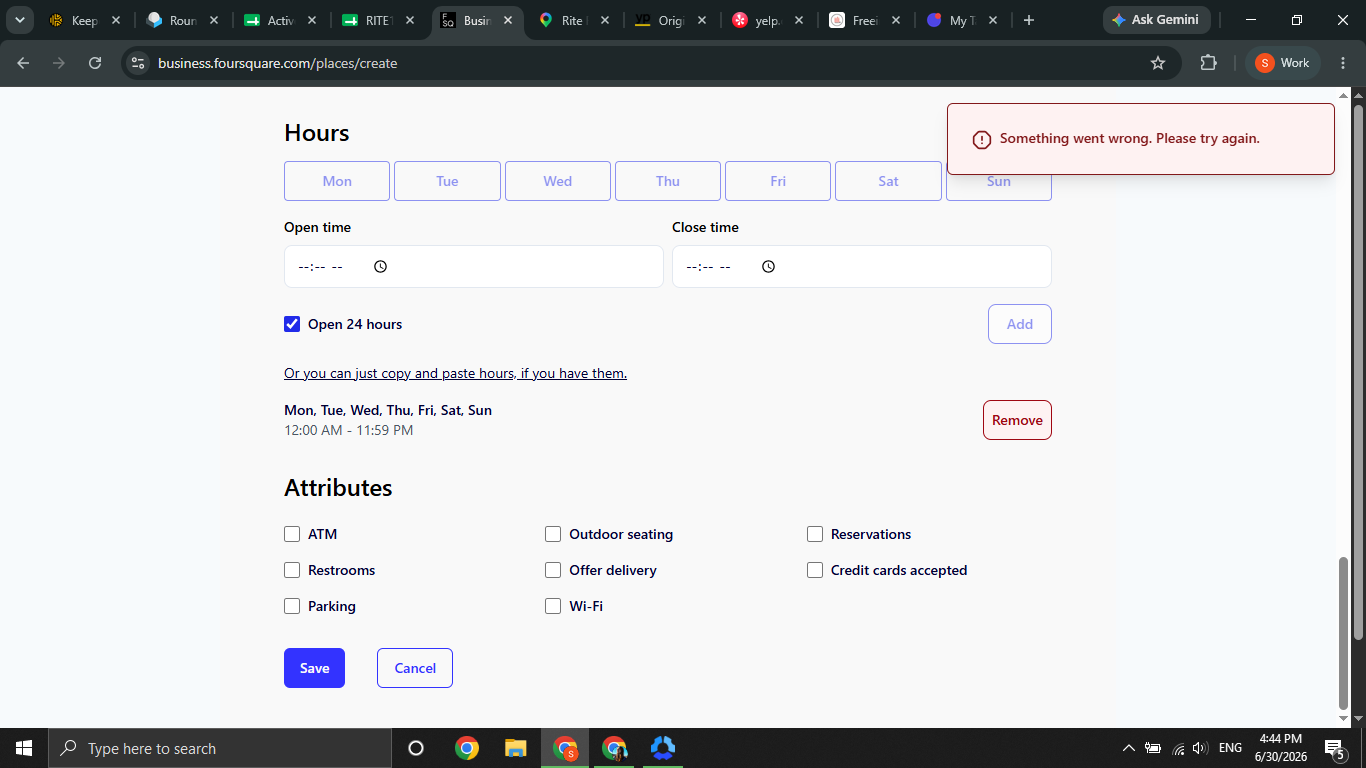Enable the ATM attribute checkbox
This screenshot has height=768, width=1366.
[292, 534]
